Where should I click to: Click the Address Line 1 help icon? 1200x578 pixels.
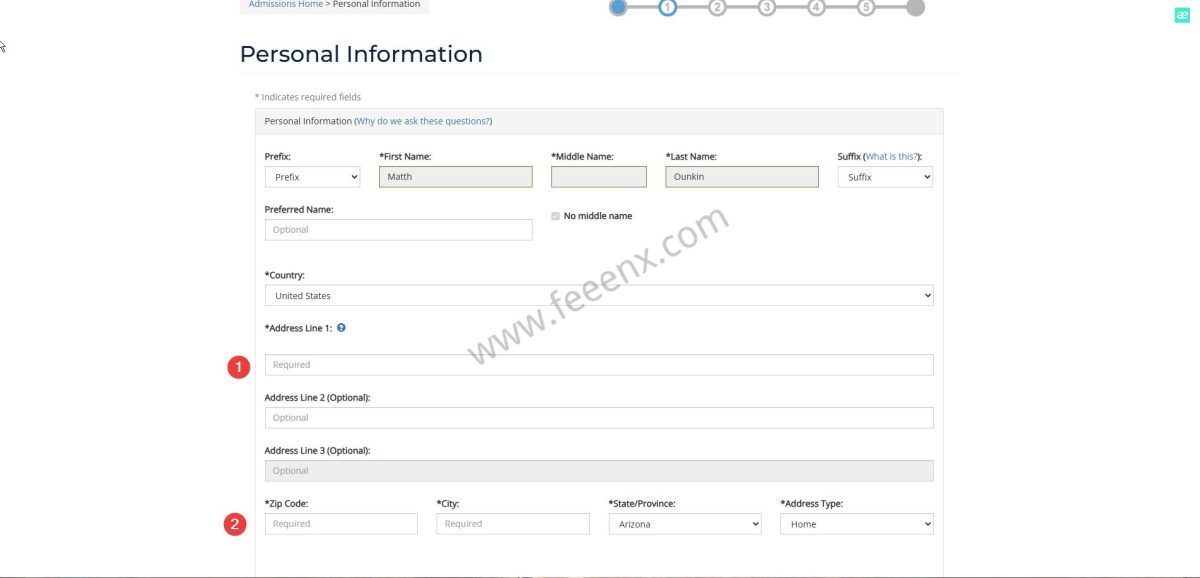point(342,328)
